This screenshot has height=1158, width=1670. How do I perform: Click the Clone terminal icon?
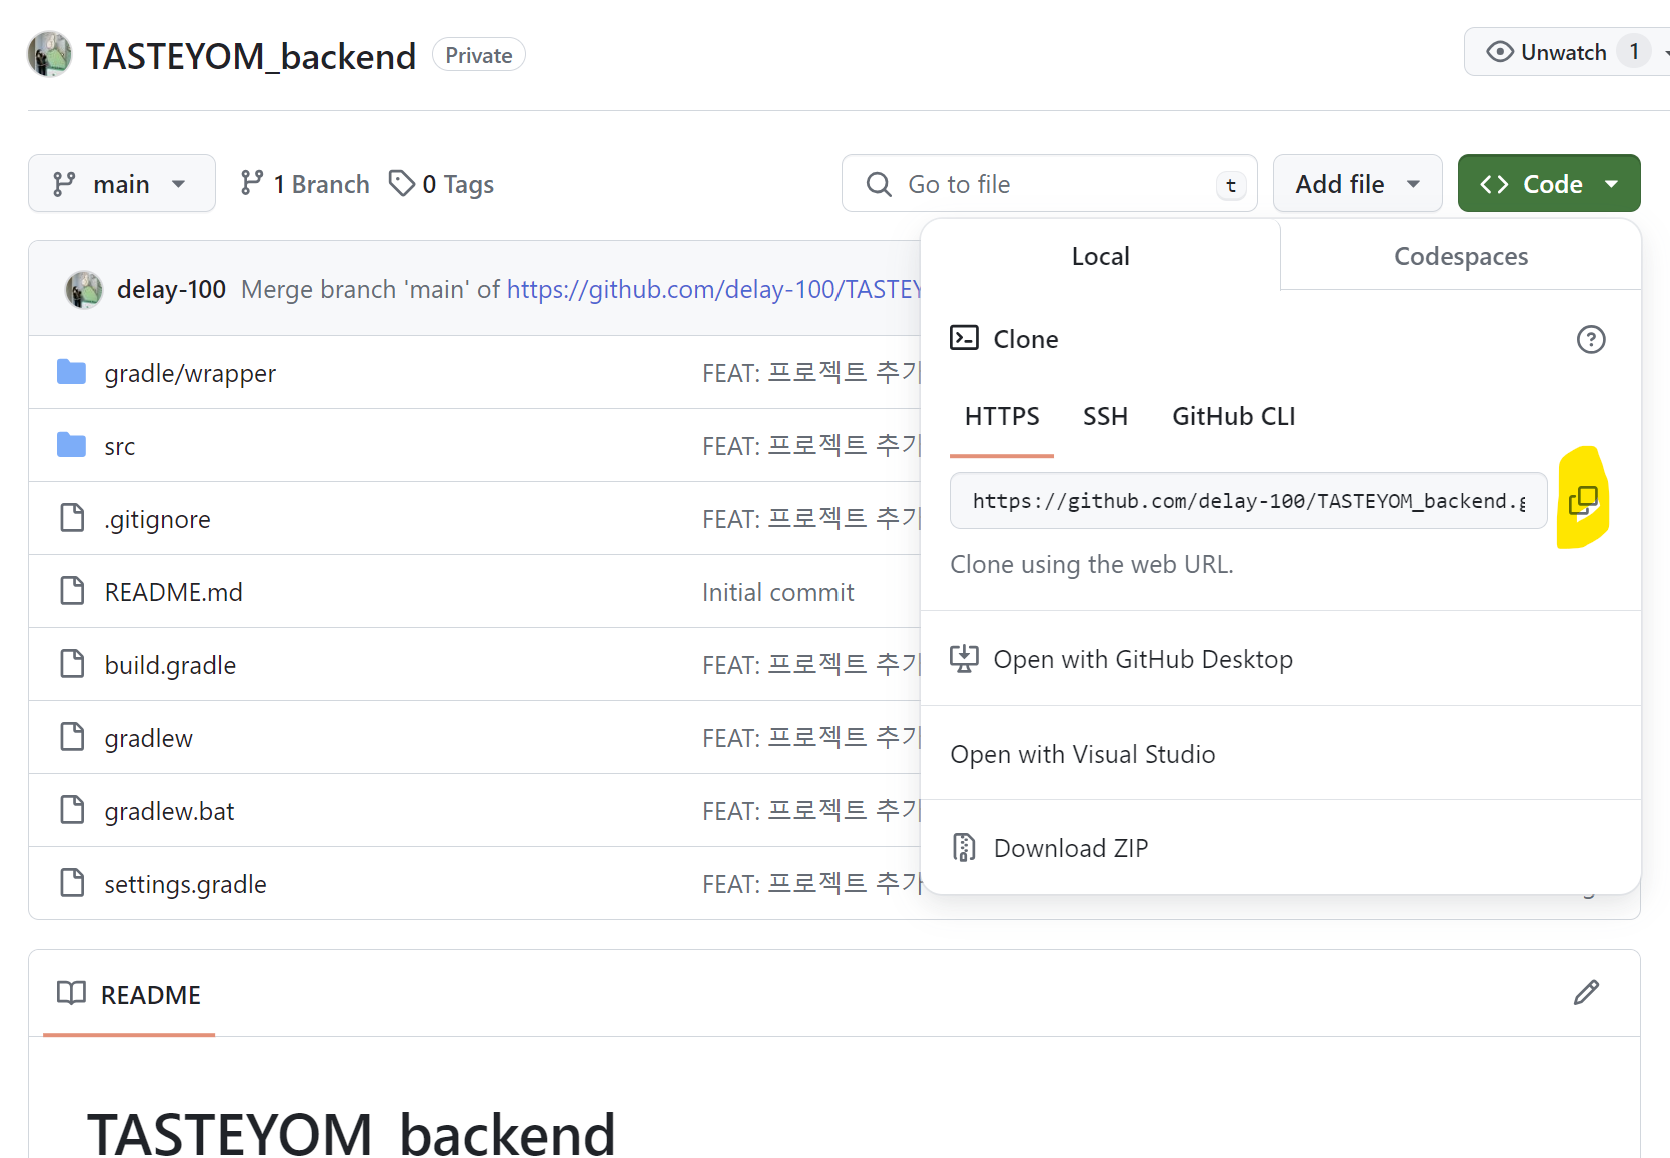(964, 338)
